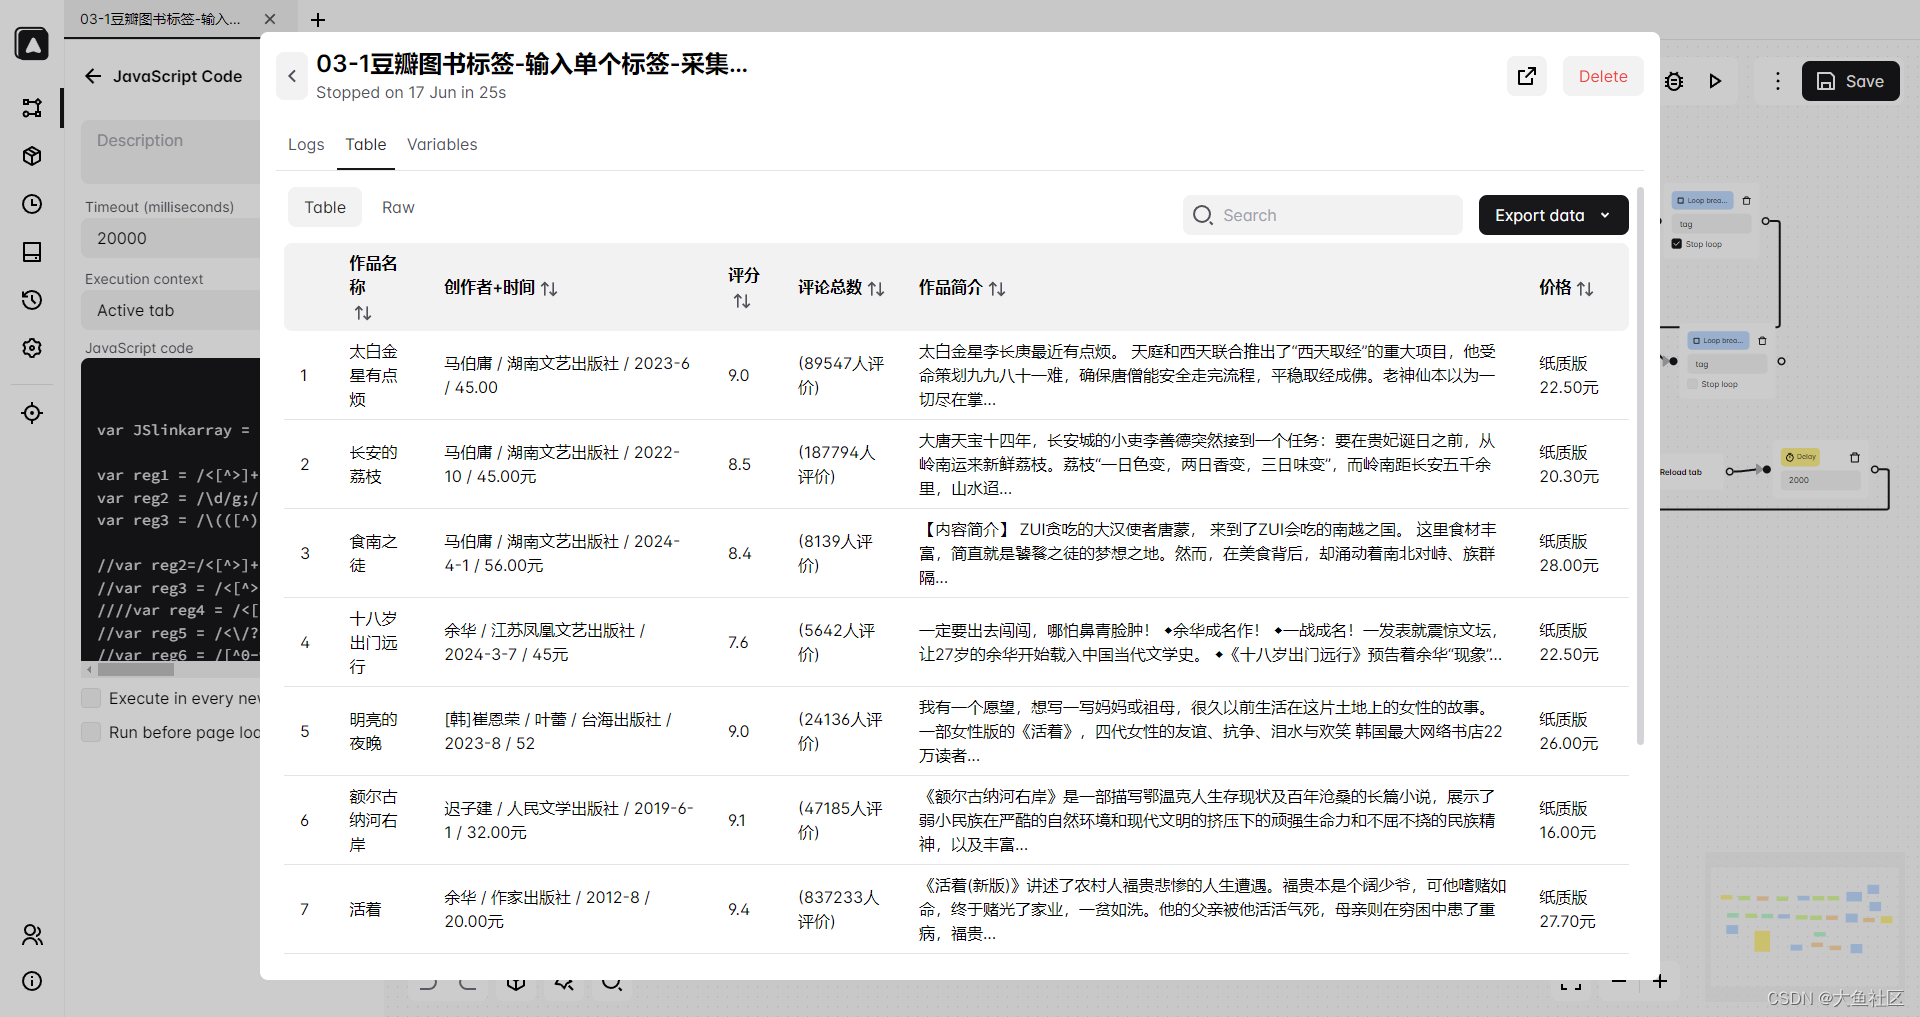The height and width of the screenshot is (1017, 1920).
Task: Sort by 创作者+时间 column
Action: pos(549,288)
